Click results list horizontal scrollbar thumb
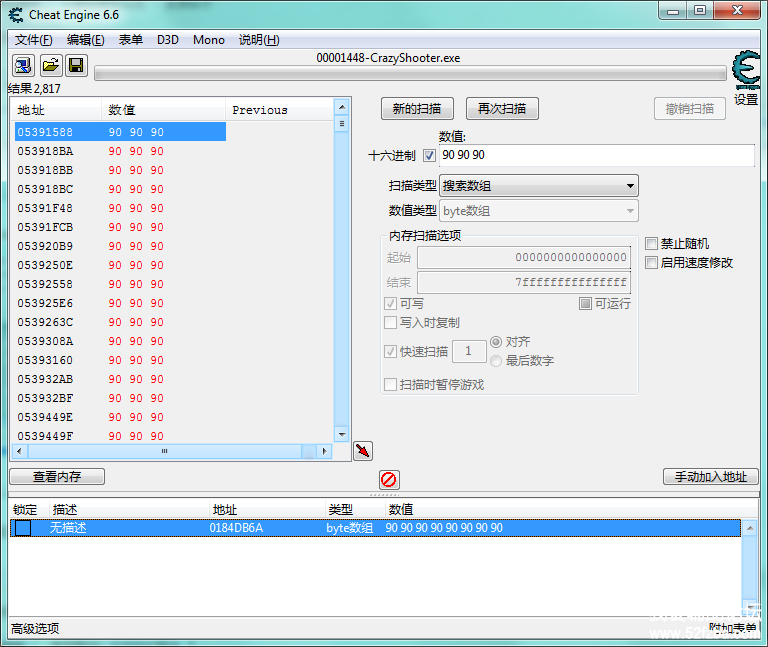Image resolution: width=768 pixels, height=647 pixels. pyautogui.click(x=165, y=451)
